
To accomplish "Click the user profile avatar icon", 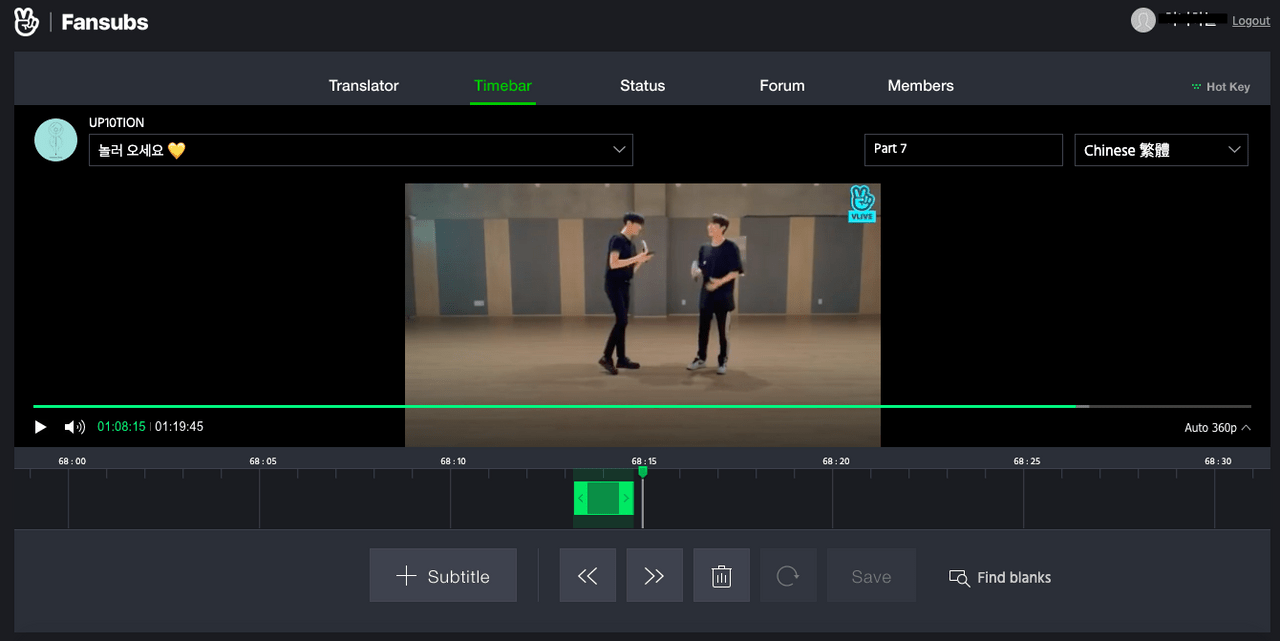I will [x=1143, y=20].
